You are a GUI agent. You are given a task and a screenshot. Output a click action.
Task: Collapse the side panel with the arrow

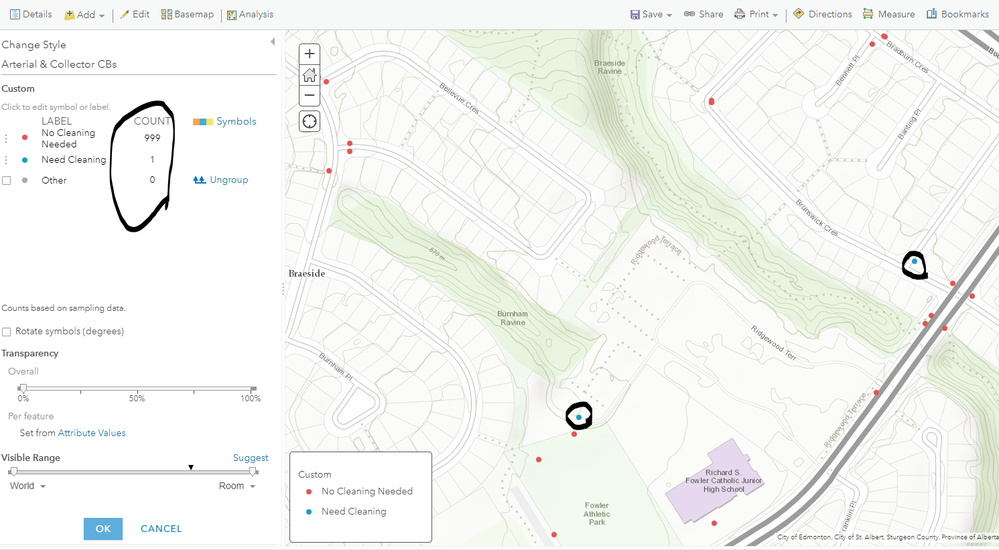[x=273, y=41]
